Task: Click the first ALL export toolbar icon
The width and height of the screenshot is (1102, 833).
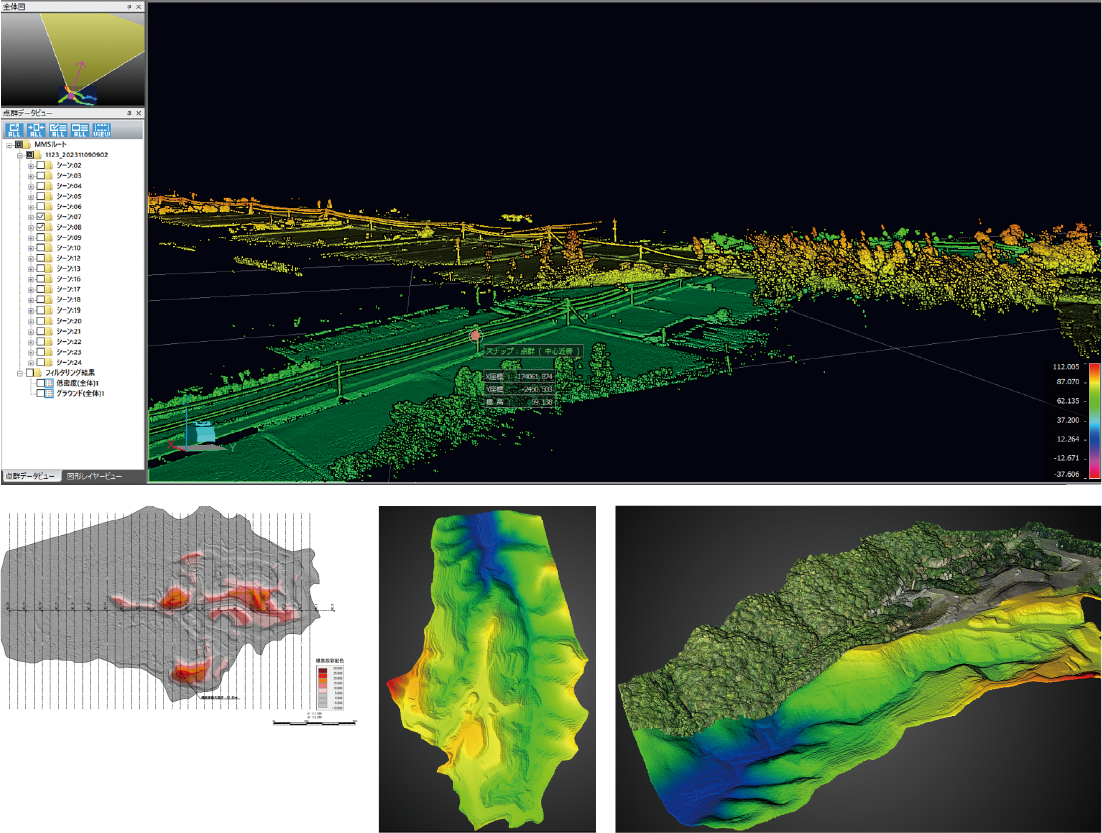Action: [14, 130]
